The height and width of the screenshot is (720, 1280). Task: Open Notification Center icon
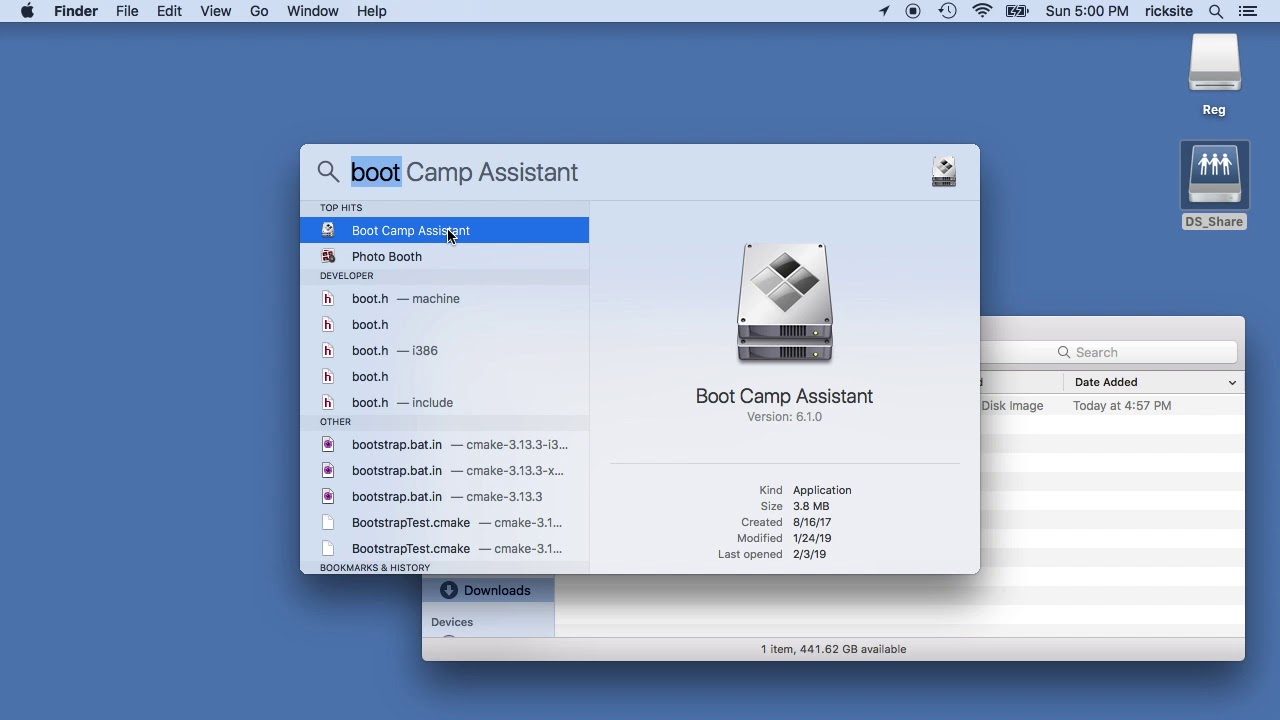click(x=1248, y=11)
